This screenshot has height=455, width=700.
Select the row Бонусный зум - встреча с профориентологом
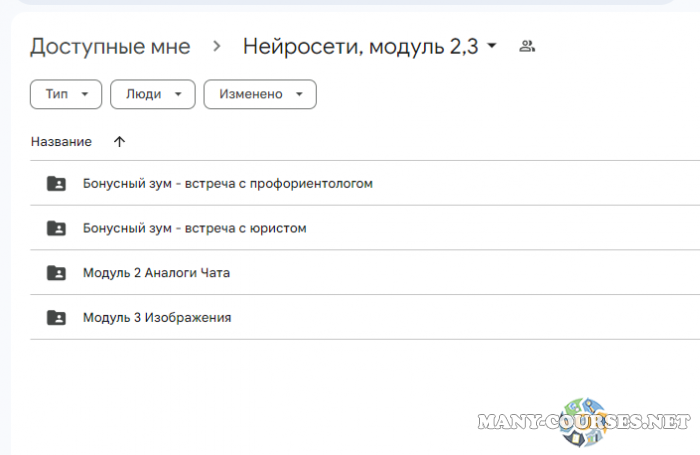pyautogui.click(x=227, y=184)
